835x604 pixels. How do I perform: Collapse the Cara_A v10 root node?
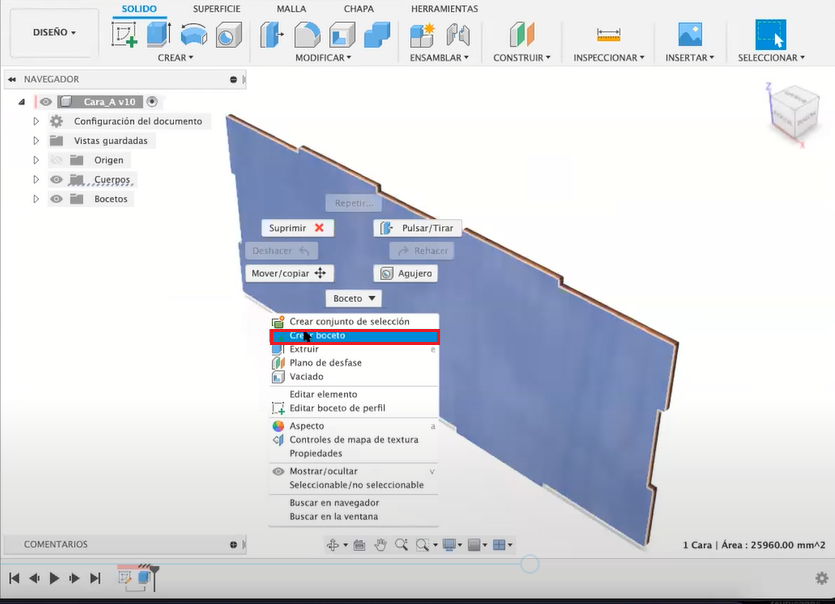click(x=21, y=102)
